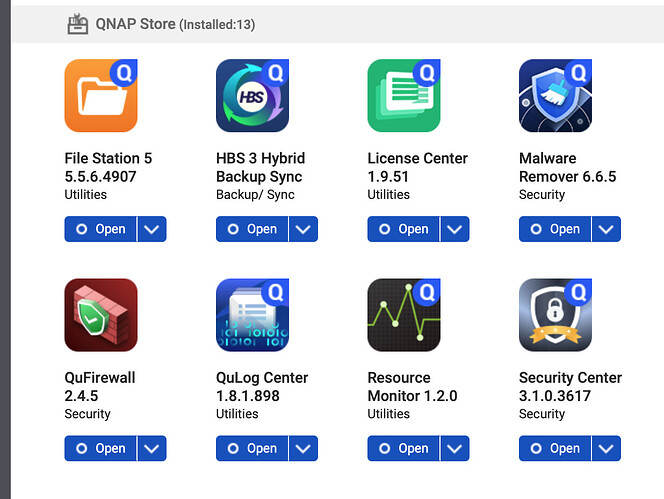Click the License Center app icon
664x499 pixels.
pos(404,96)
